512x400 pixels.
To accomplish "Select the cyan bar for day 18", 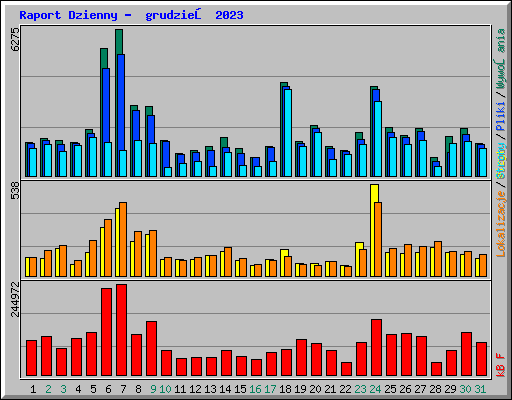I will pyautogui.click(x=288, y=133).
